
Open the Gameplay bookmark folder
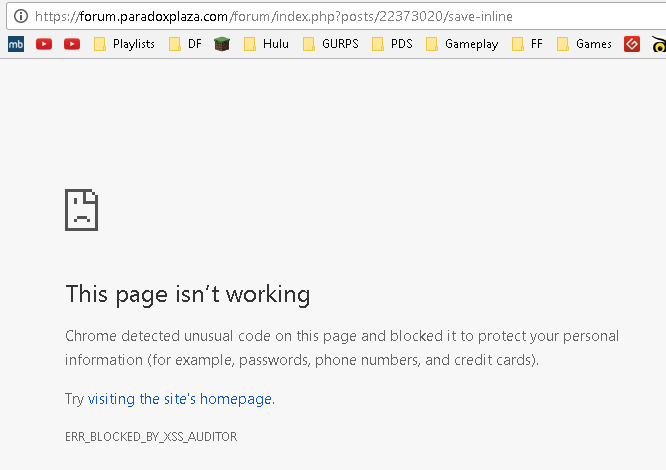(461, 44)
